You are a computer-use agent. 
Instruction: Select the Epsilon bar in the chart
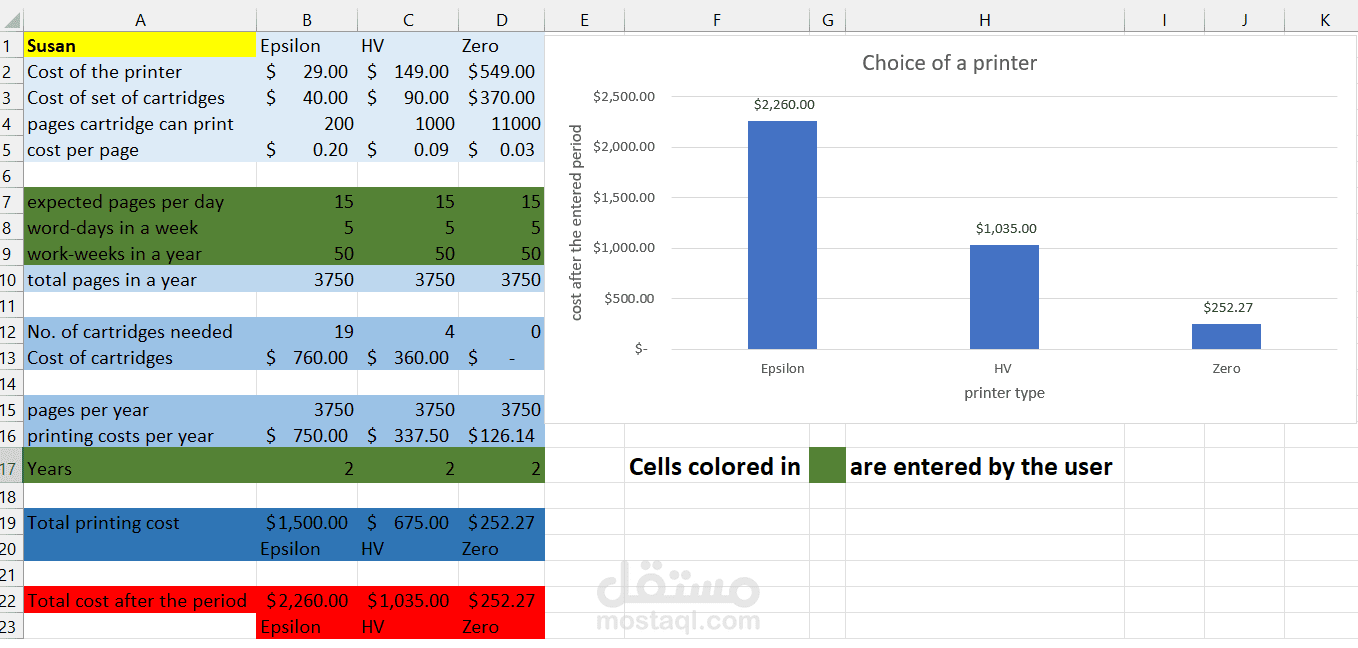(782, 235)
